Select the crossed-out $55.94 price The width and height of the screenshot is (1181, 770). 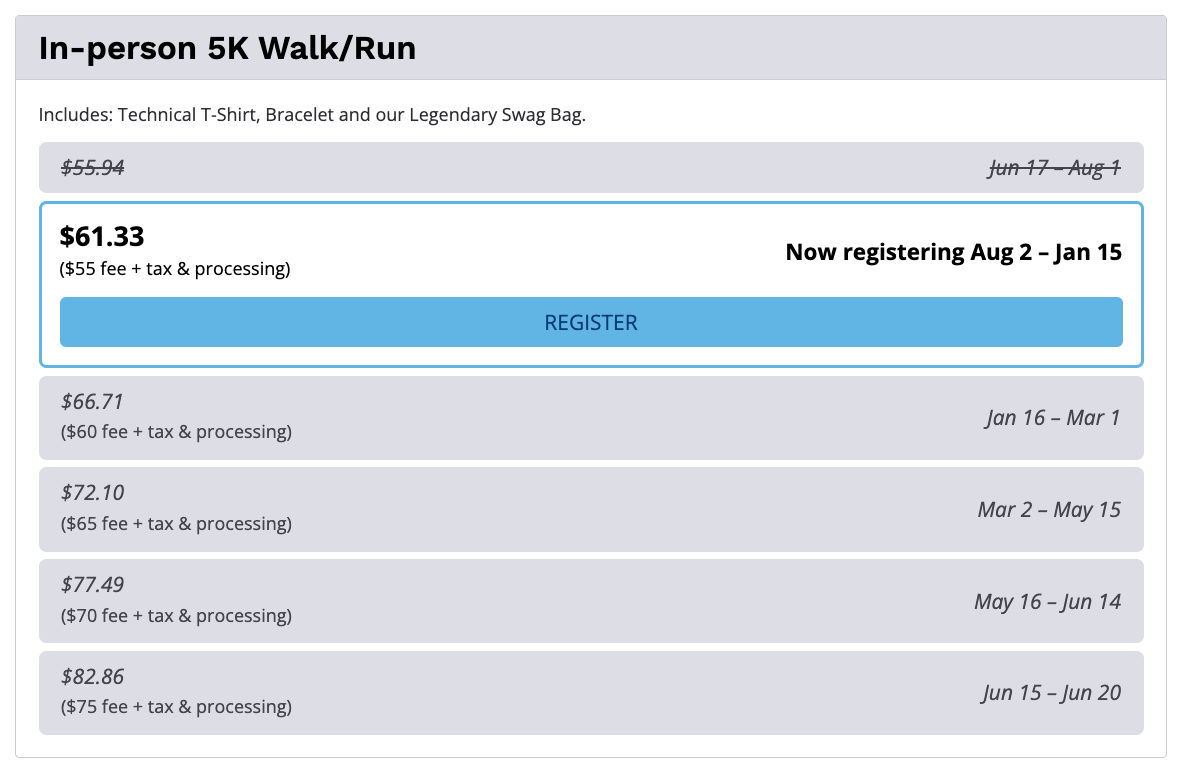coord(92,168)
